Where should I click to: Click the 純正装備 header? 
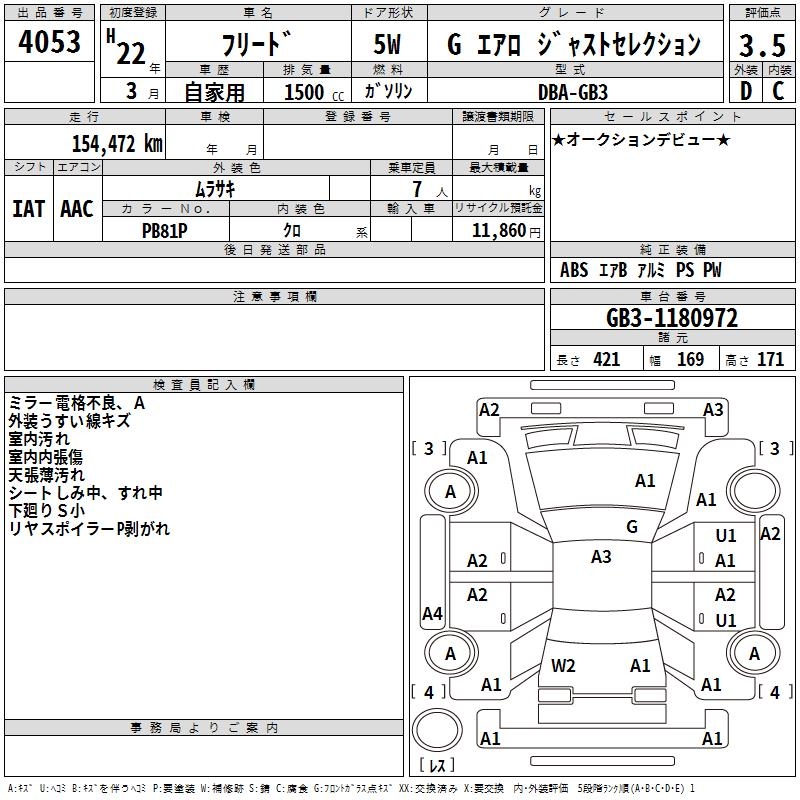coord(673,250)
